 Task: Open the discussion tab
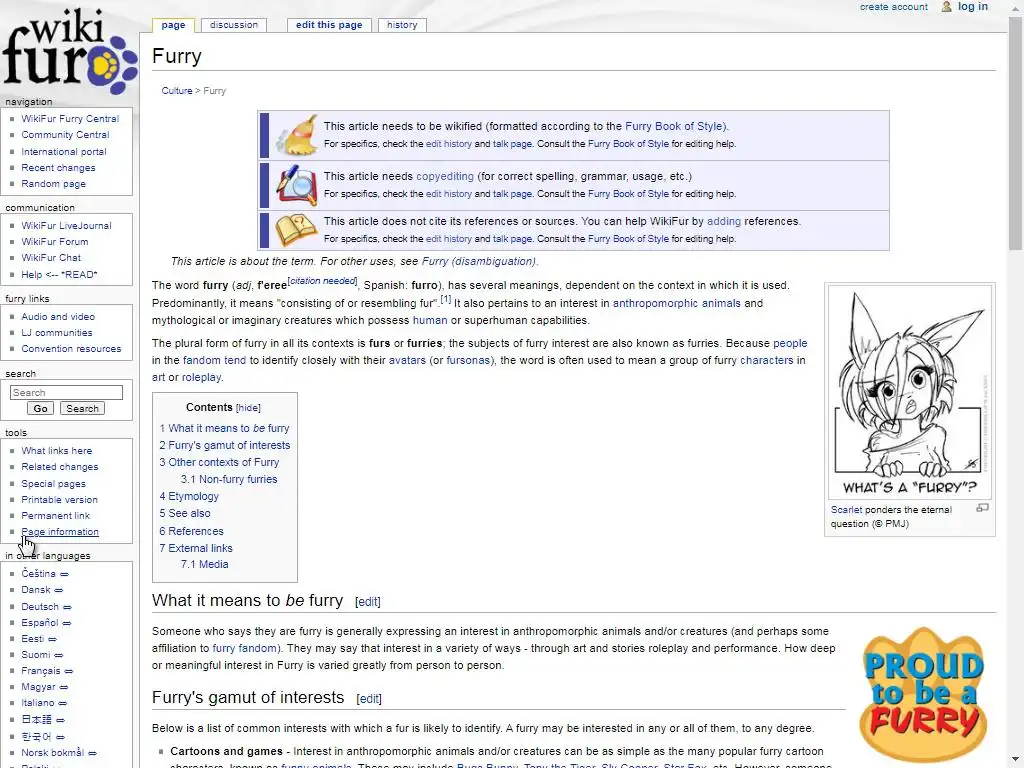(234, 25)
